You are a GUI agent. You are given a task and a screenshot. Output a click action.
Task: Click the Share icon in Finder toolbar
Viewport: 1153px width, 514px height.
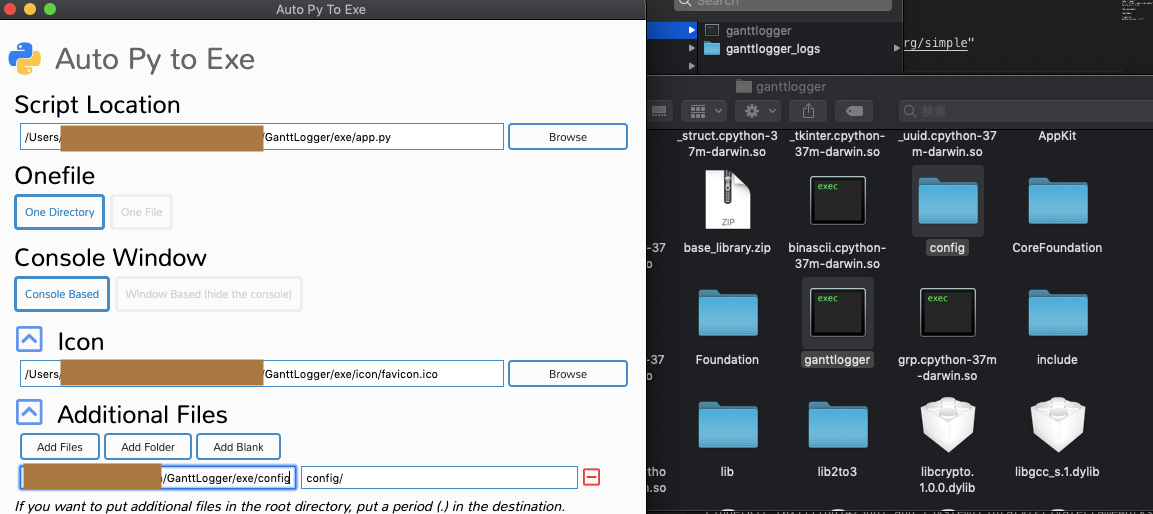808,111
